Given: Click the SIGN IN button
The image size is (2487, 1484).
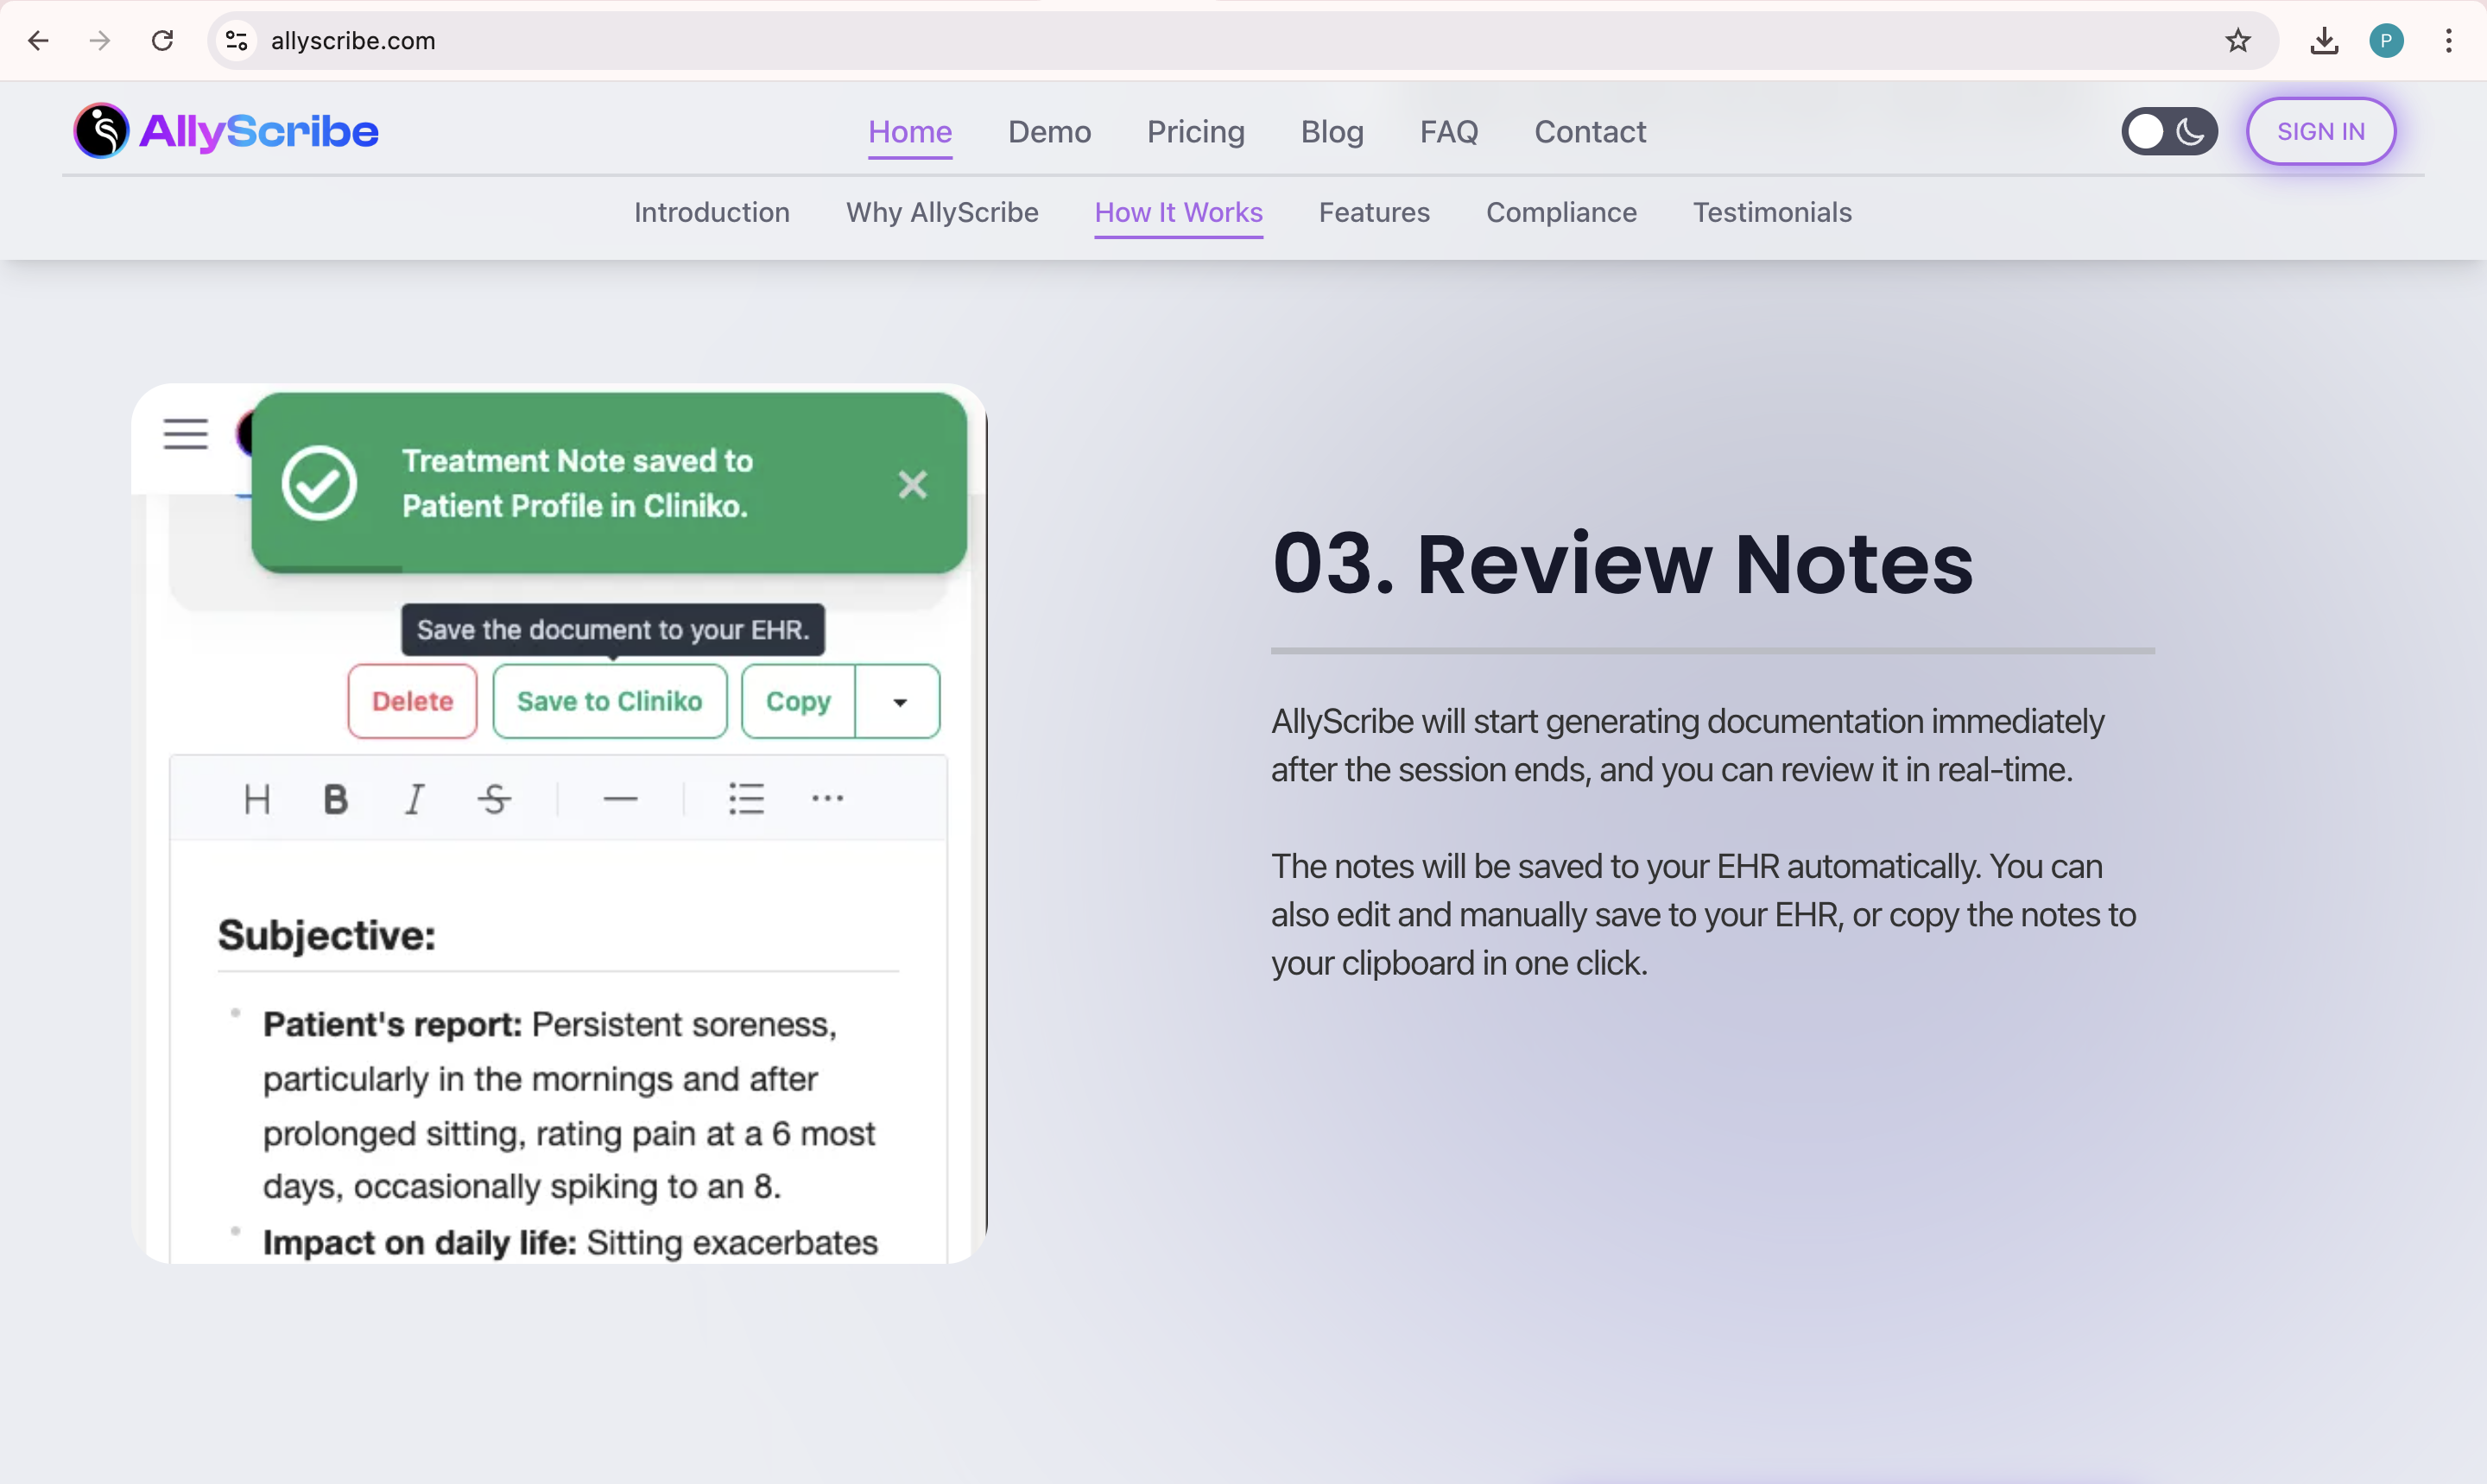Looking at the screenshot, I should click(x=2321, y=131).
